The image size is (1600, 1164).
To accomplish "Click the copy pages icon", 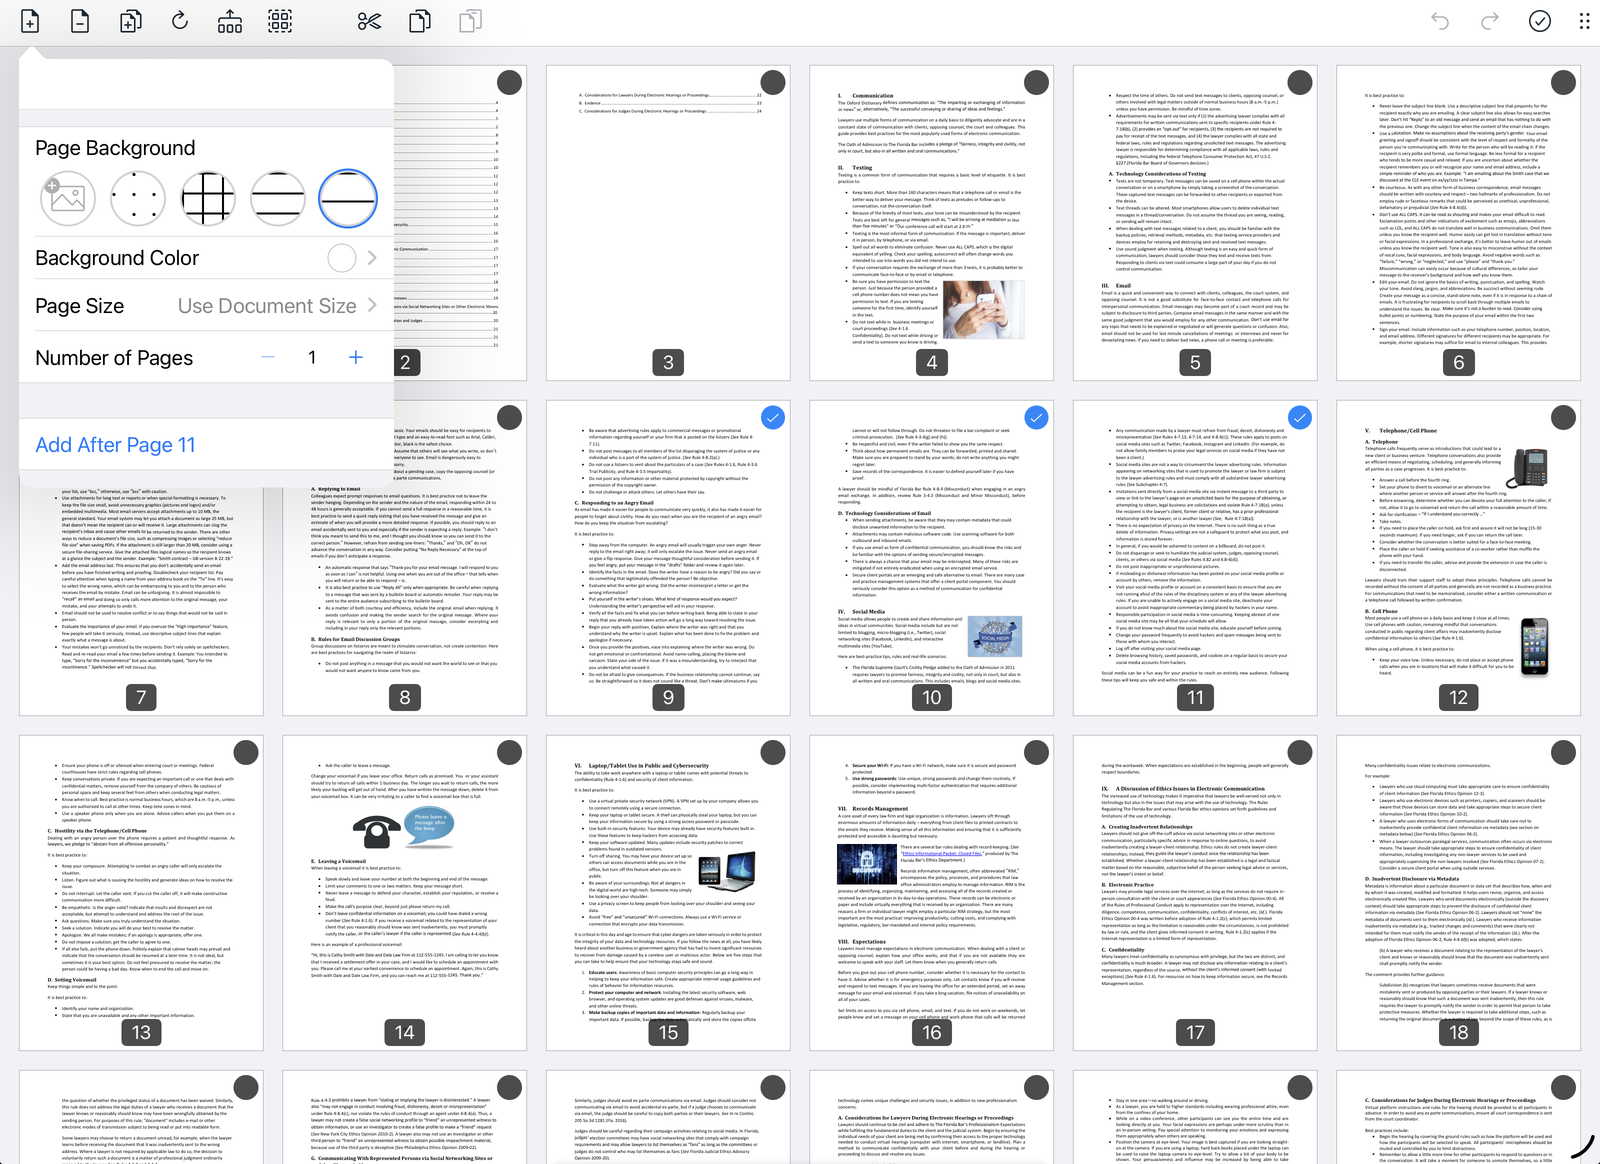I will pos(420,21).
